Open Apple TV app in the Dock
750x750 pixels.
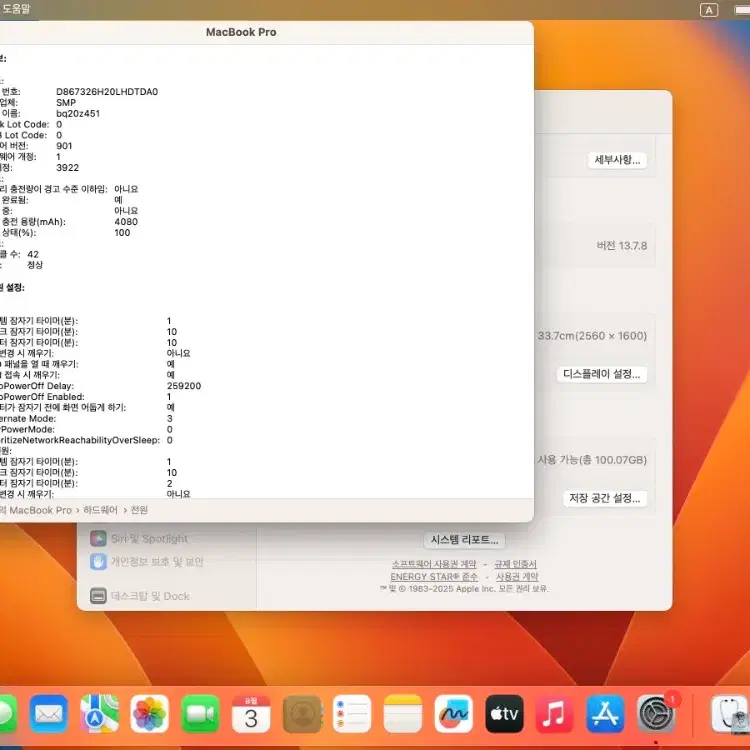pos(504,714)
